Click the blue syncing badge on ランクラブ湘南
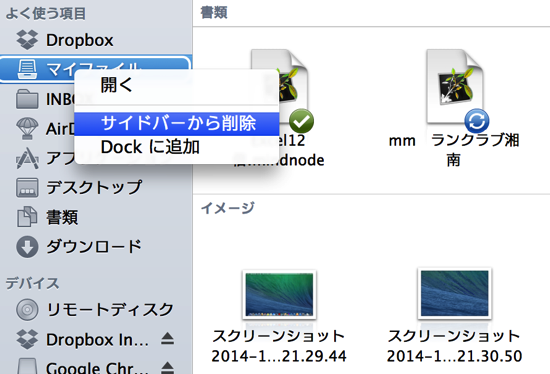The height and width of the screenshot is (374, 550). click(477, 121)
